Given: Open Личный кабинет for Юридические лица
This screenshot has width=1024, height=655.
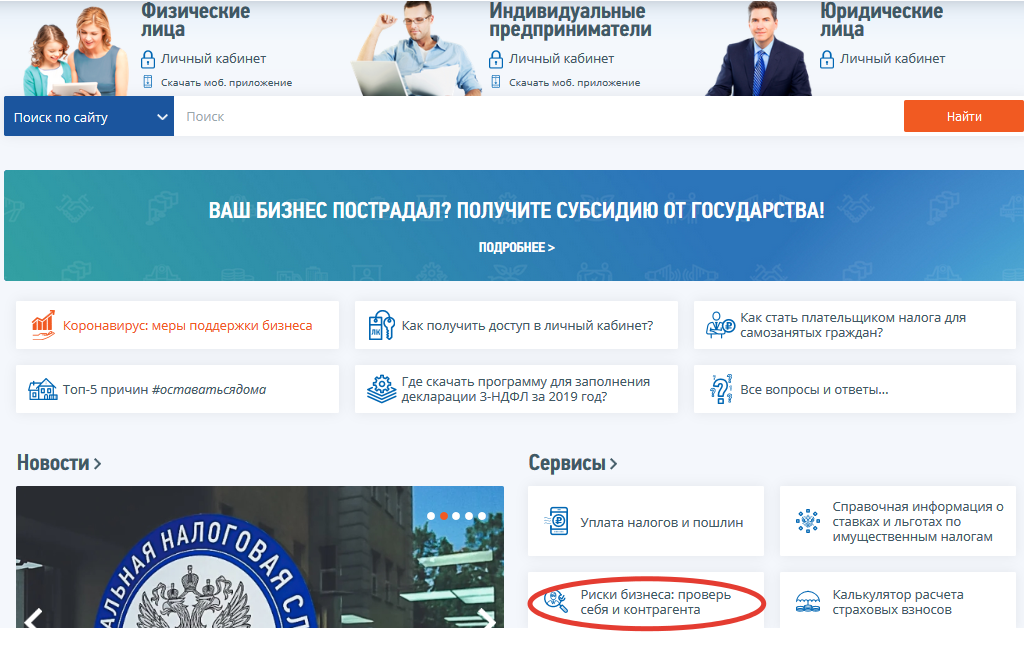Looking at the screenshot, I should pos(893,59).
